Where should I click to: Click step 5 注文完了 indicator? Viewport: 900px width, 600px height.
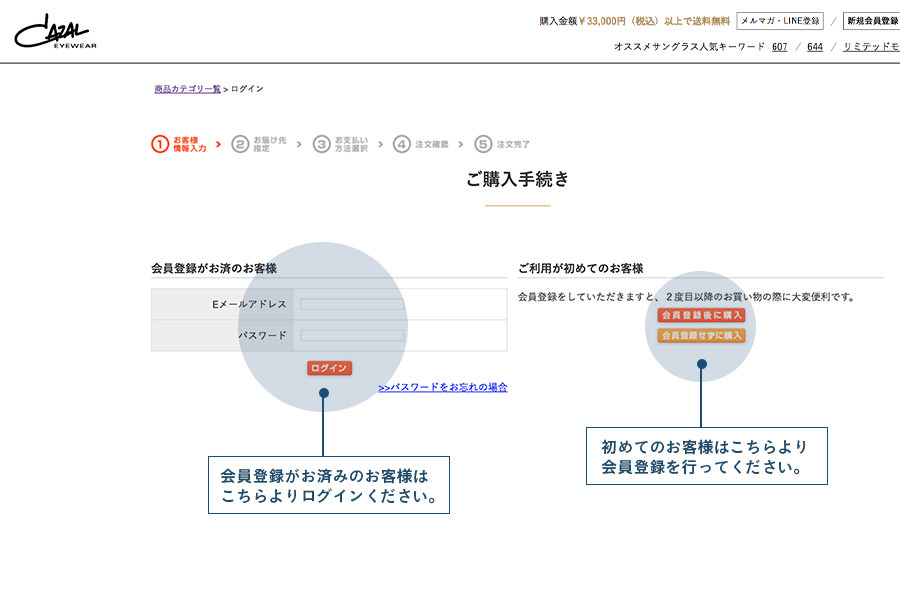(502, 144)
